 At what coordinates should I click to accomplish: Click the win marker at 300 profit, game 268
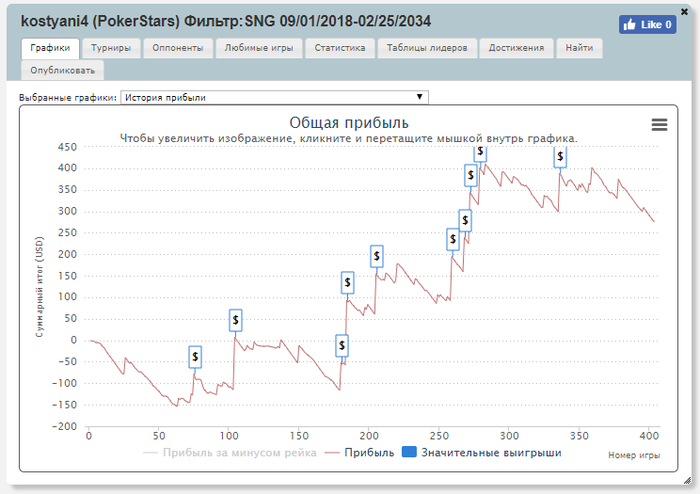coord(465,220)
